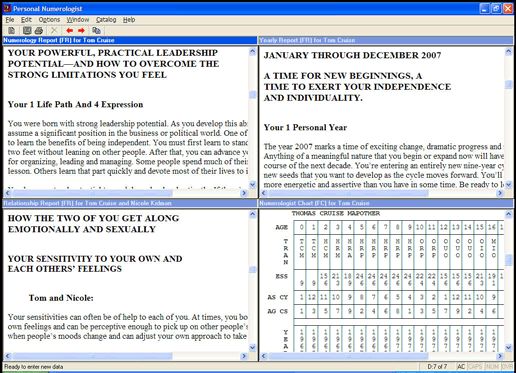
Task: Click vertical scroll thumb in Numerologist Chart pane
Action: [508, 260]
